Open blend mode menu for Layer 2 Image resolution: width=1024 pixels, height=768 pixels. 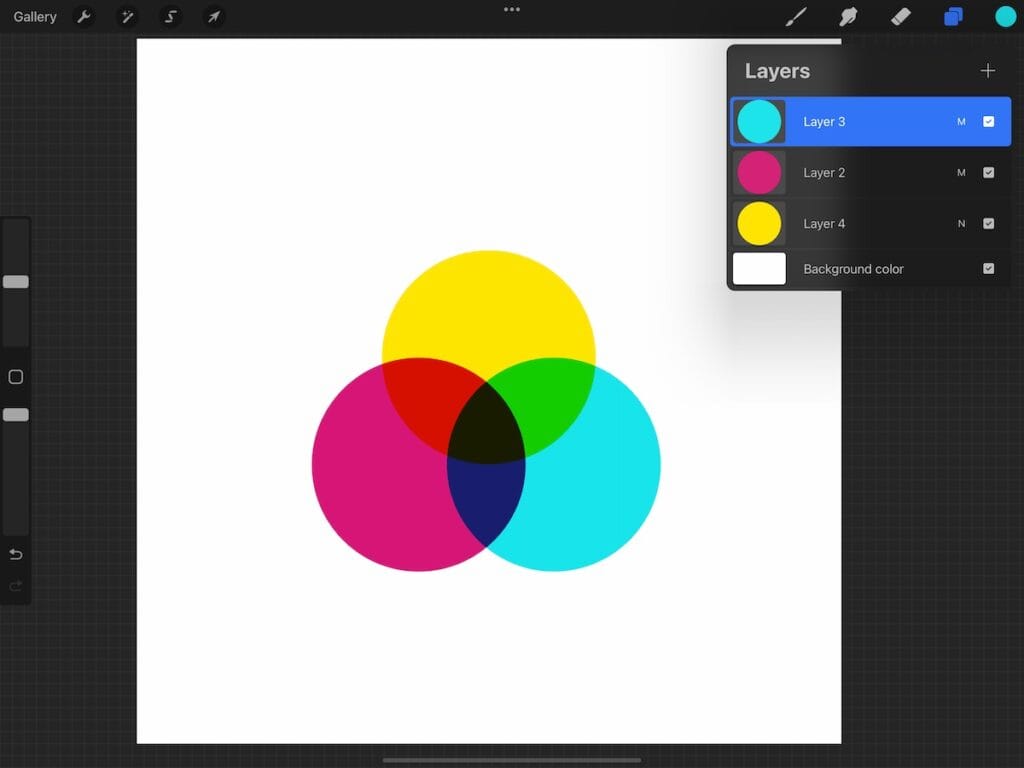[960, 172]
